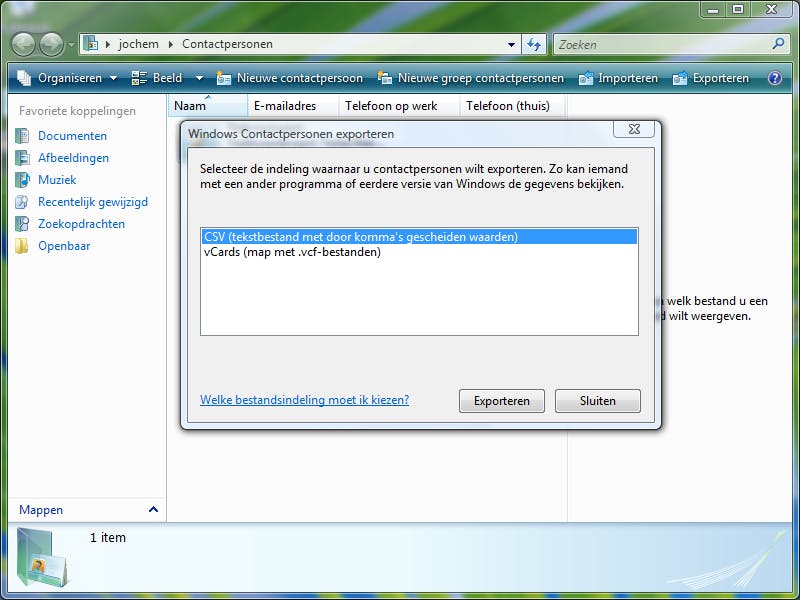Go forward with the Forward arrow button
The height and width of the screenshot is (600, 800).
click(52, 44)
